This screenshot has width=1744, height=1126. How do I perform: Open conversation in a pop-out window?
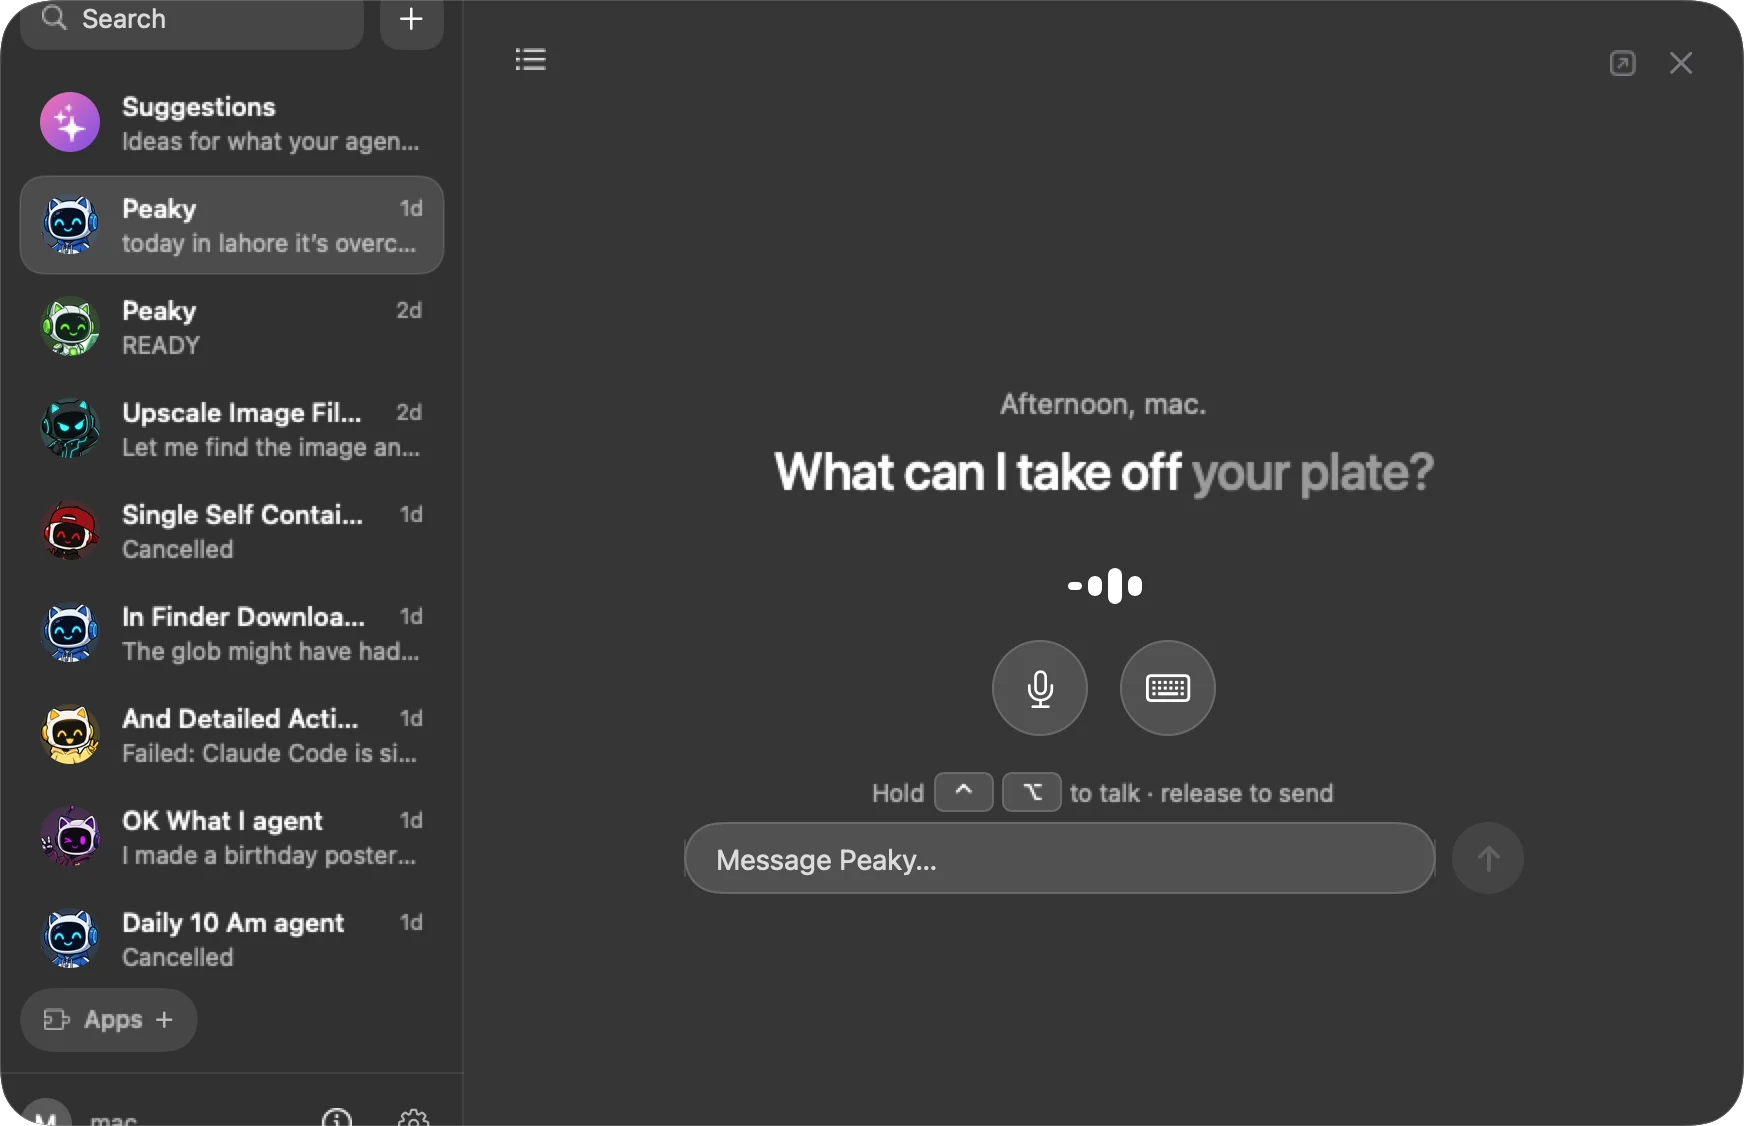[1622, 63]
